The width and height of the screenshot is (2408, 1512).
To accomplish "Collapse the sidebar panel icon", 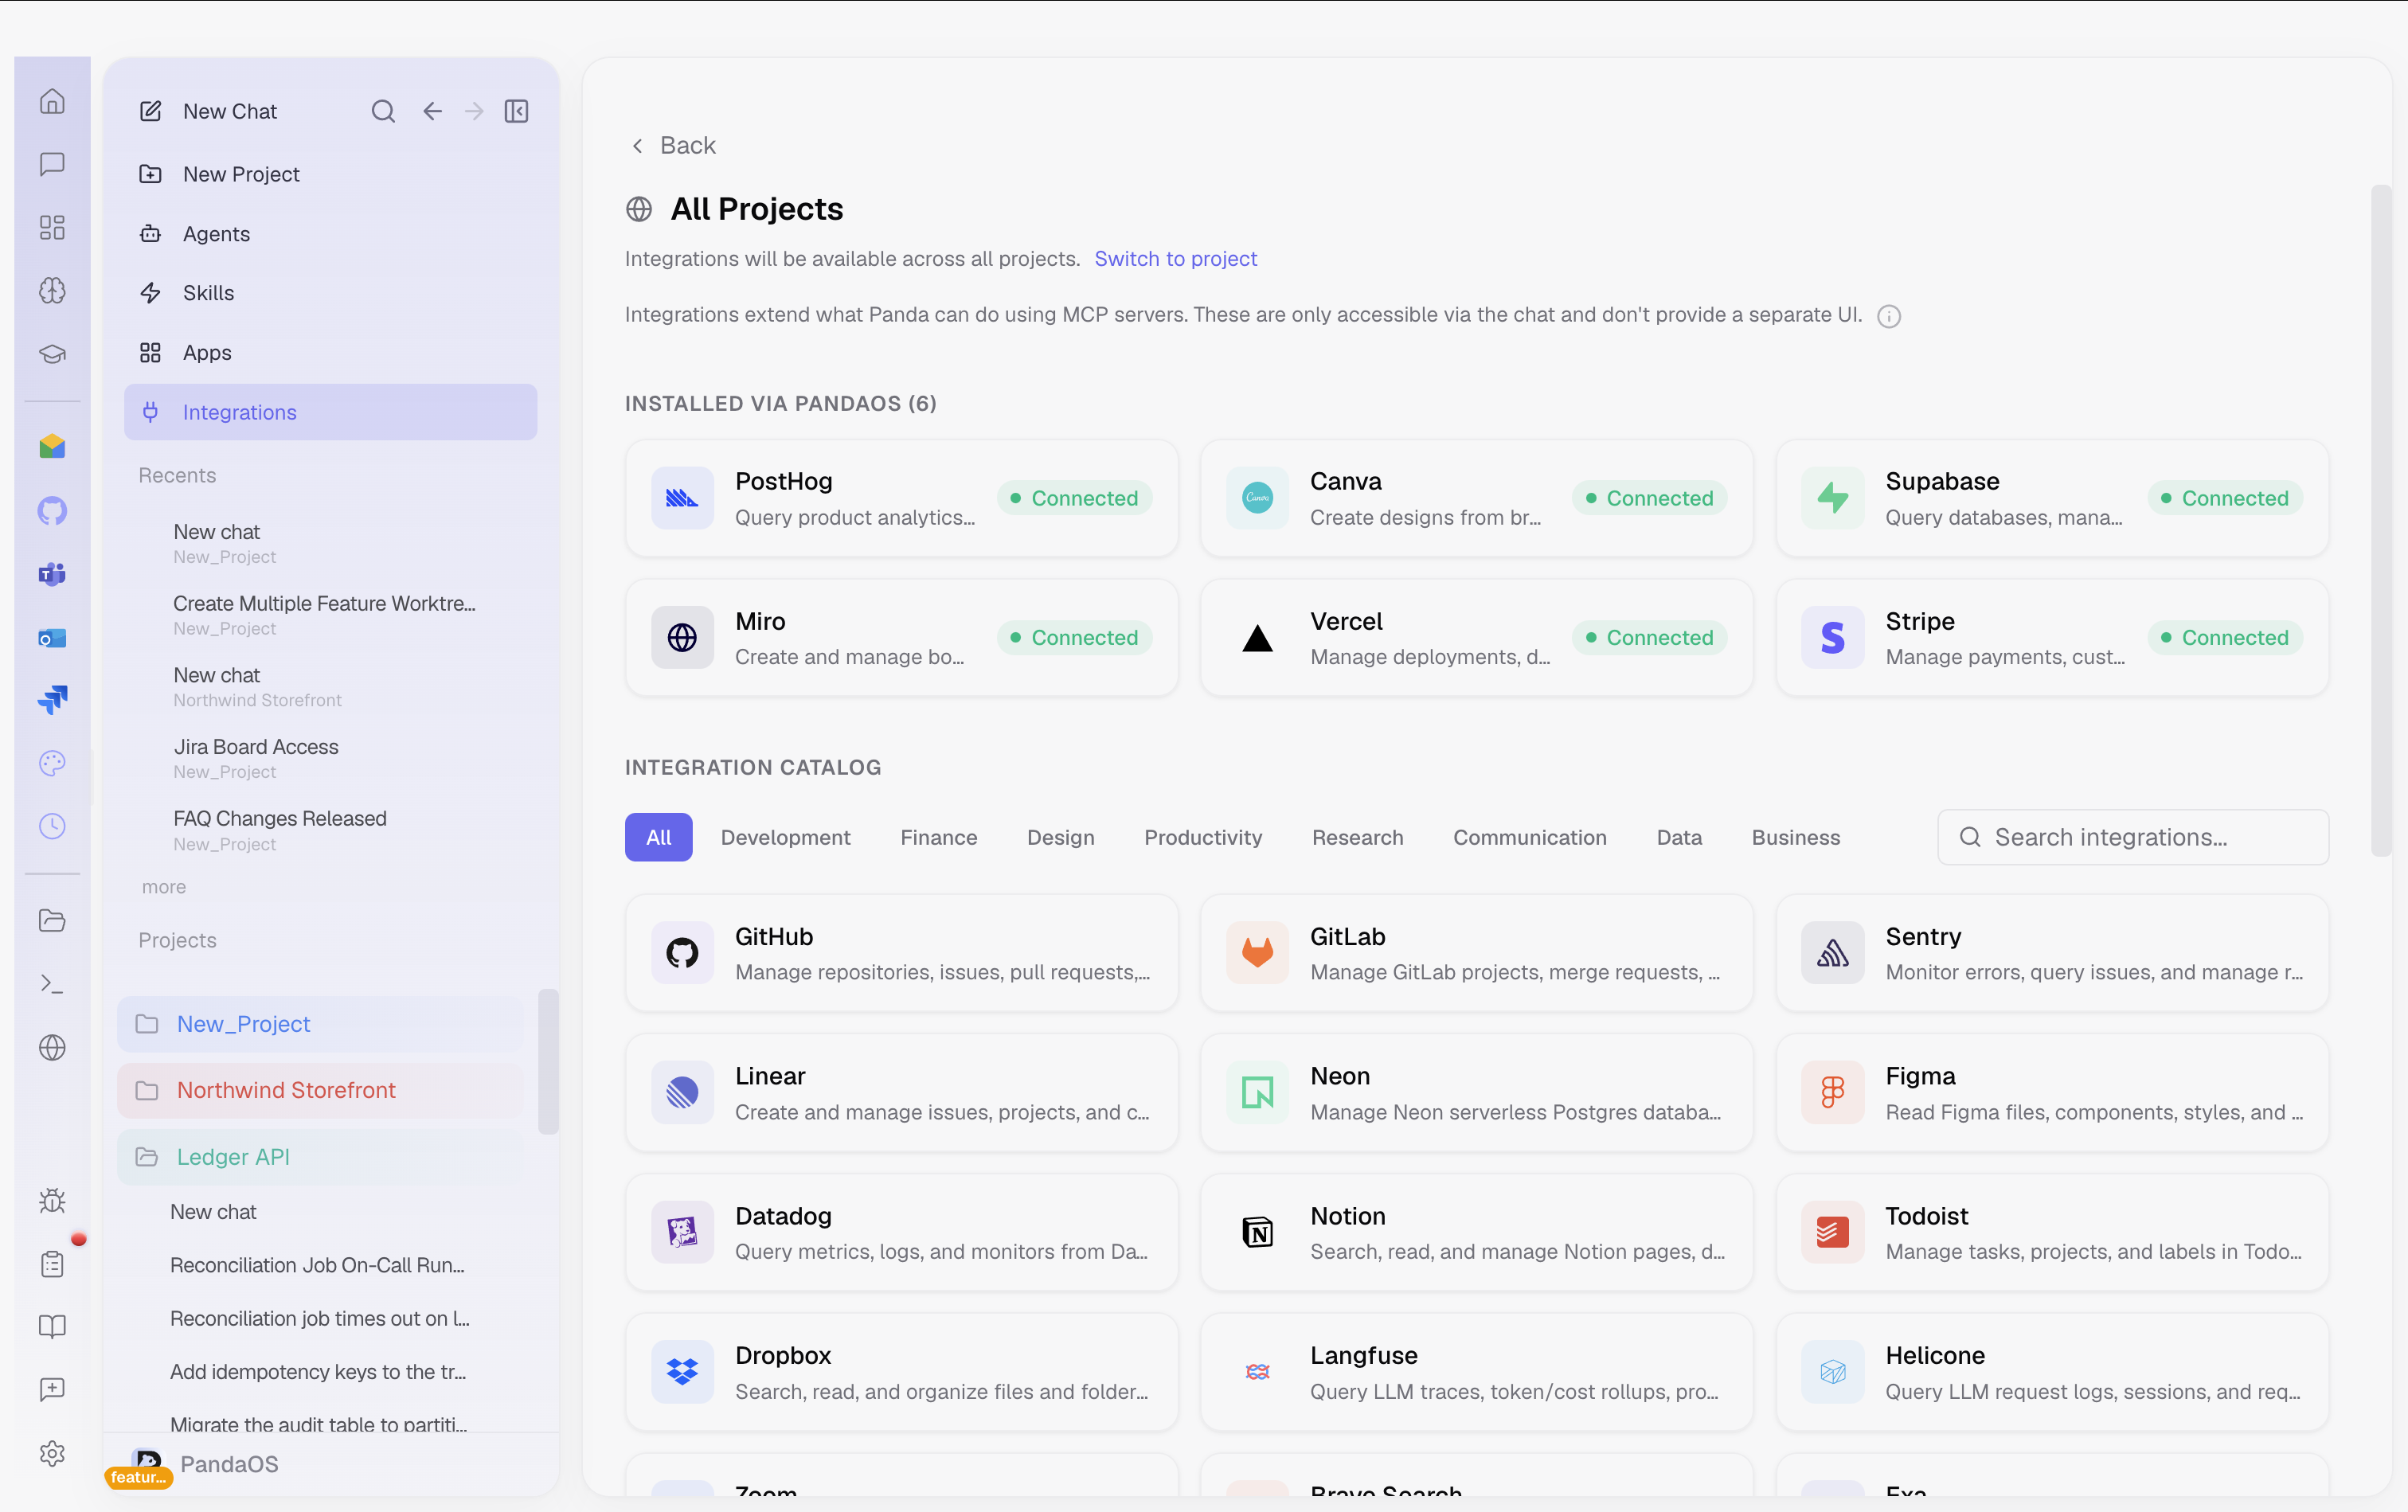I will coord(516,111).
